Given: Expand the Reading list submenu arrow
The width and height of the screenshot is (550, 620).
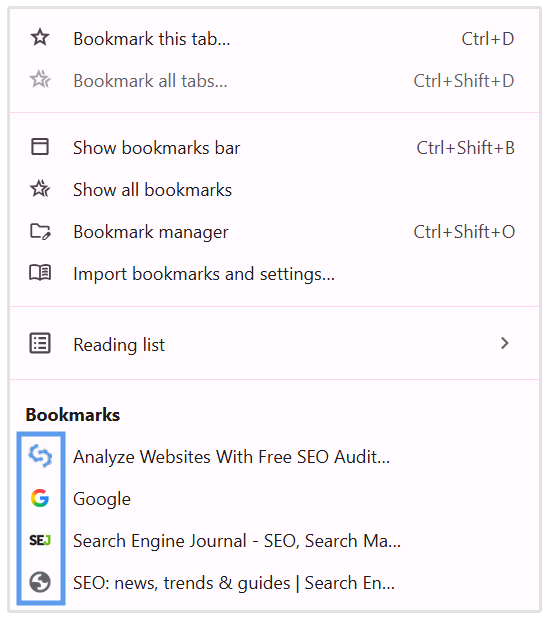Looking at the screenshot, I should (505, 343).
